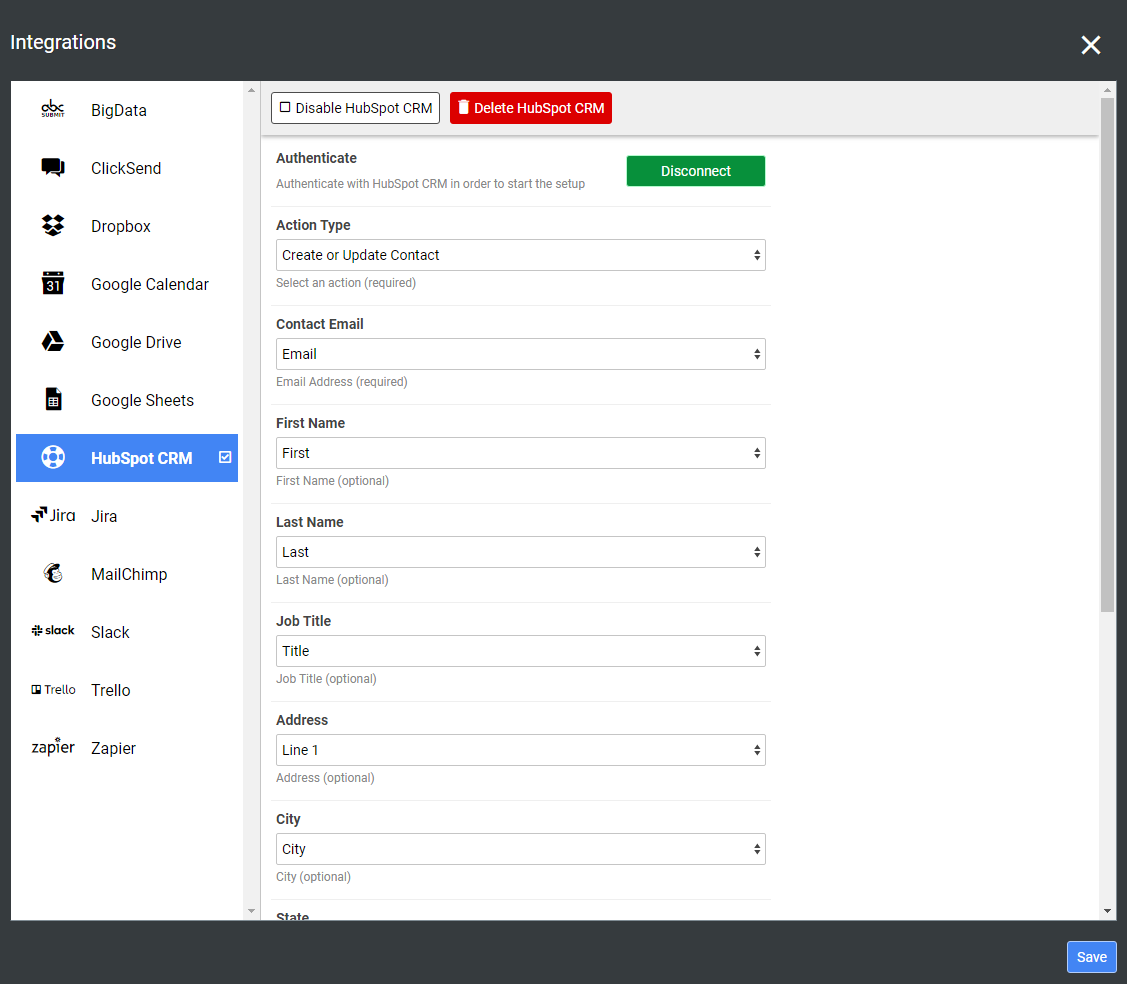Click the 'City (optional)' hint text
The height and width of the screenshot is (984, 1127).
[313, 876]
